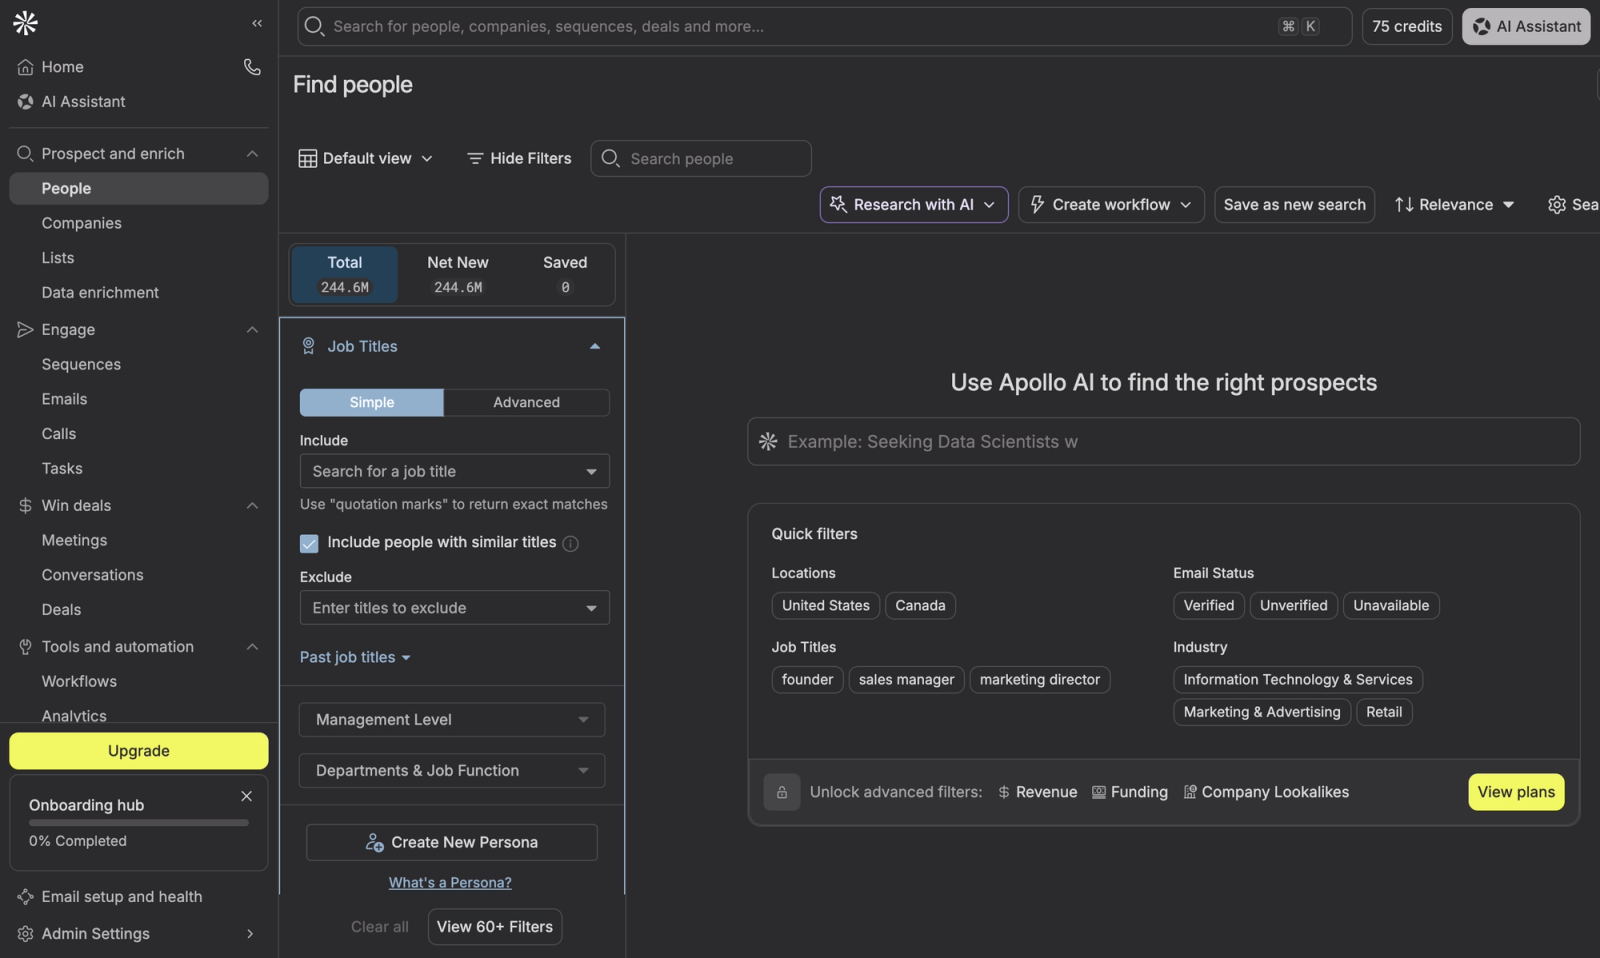The image size is (1600, 958).
Task: Toggle the United States location filter
Action: pyautogui.click(x=826, y=606)
